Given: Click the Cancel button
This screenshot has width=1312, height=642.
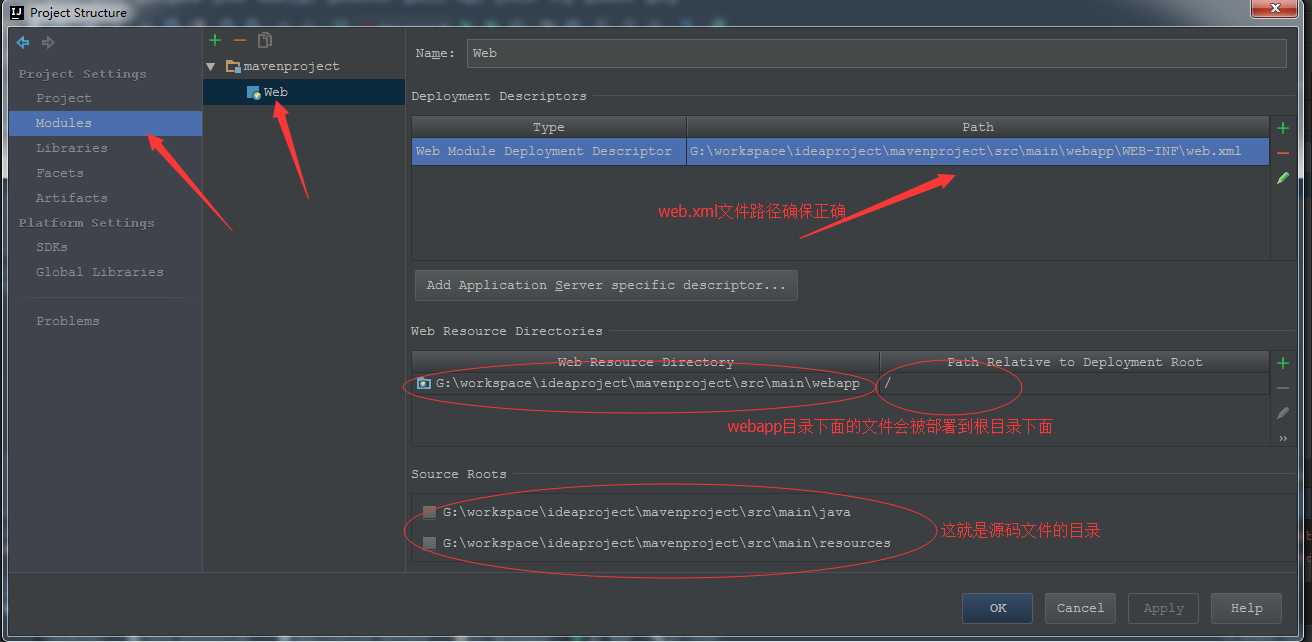Looking at the screenshot, I should [x=1081, y=608].
